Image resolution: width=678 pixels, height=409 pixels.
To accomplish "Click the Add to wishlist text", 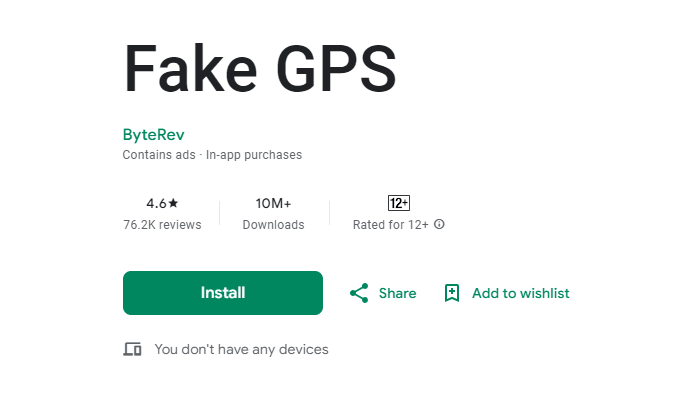I will coord(520,293).
